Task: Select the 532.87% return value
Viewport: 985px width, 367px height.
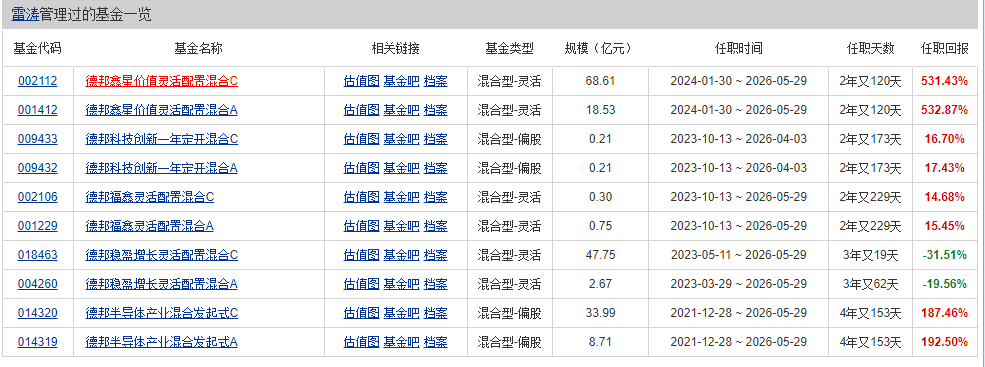Action: (x=944, y=110)
